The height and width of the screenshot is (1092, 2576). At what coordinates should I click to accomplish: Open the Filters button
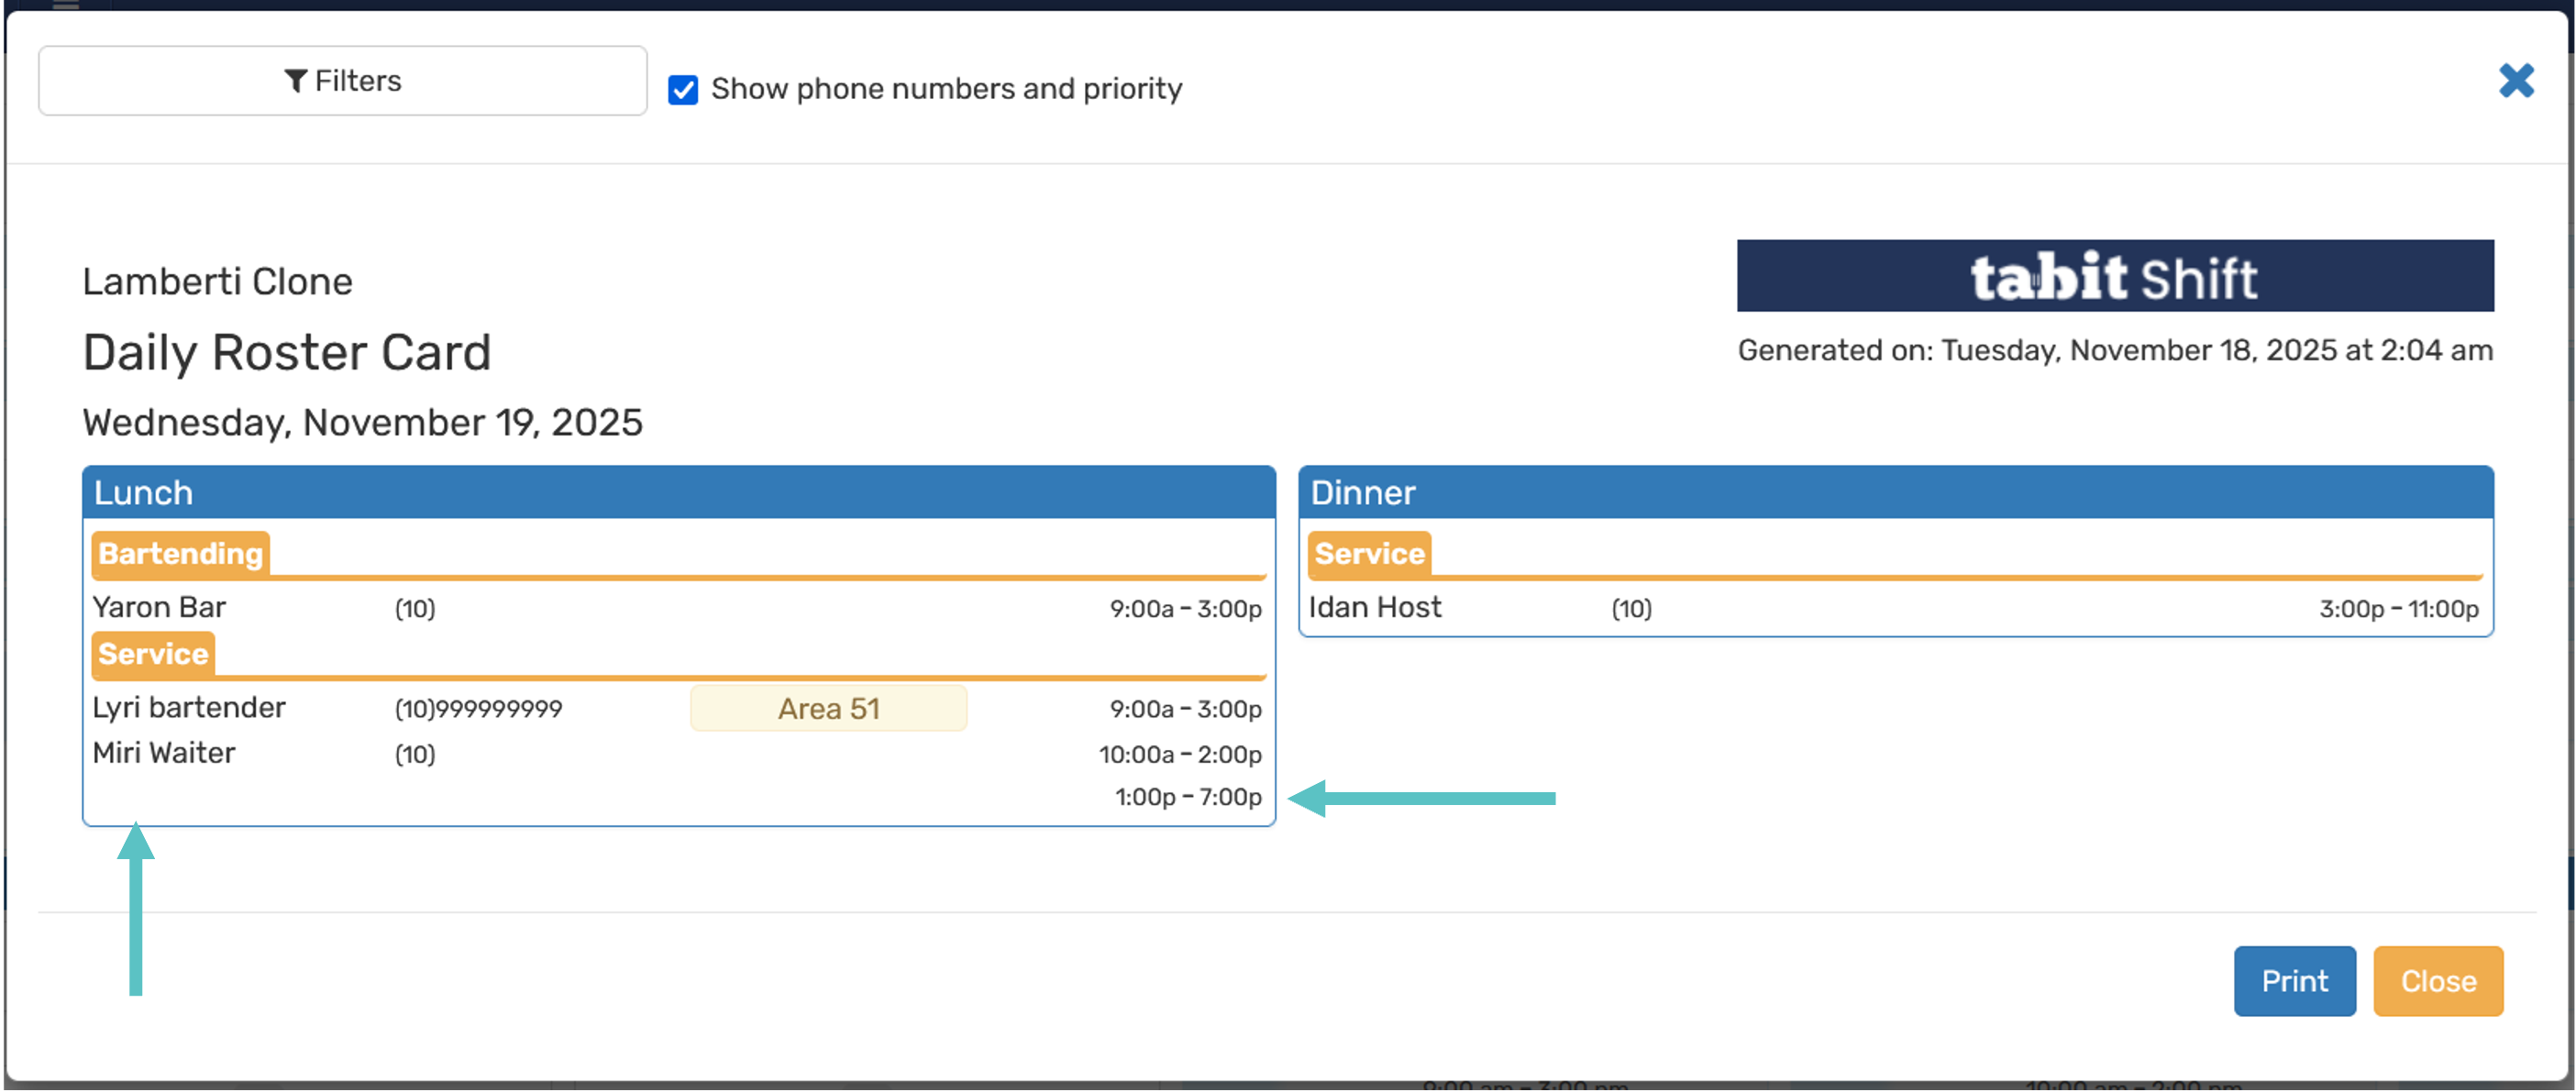[x=342, y=81]
